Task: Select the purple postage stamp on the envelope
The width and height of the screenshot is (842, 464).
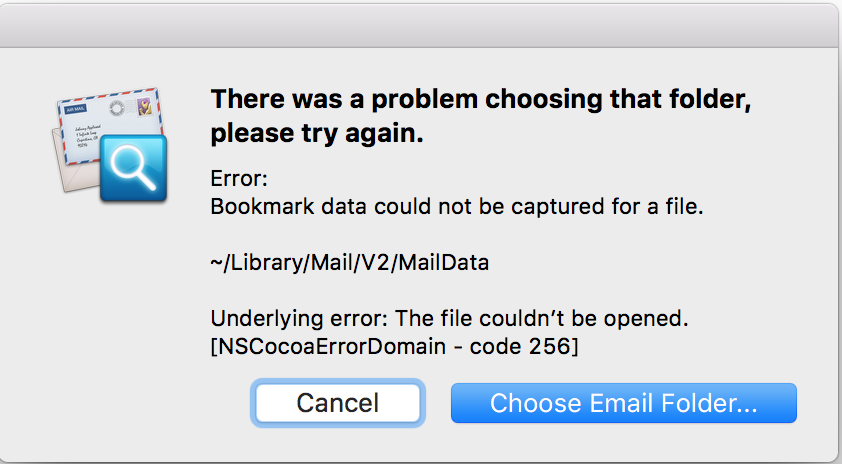Action: (144, 106)
